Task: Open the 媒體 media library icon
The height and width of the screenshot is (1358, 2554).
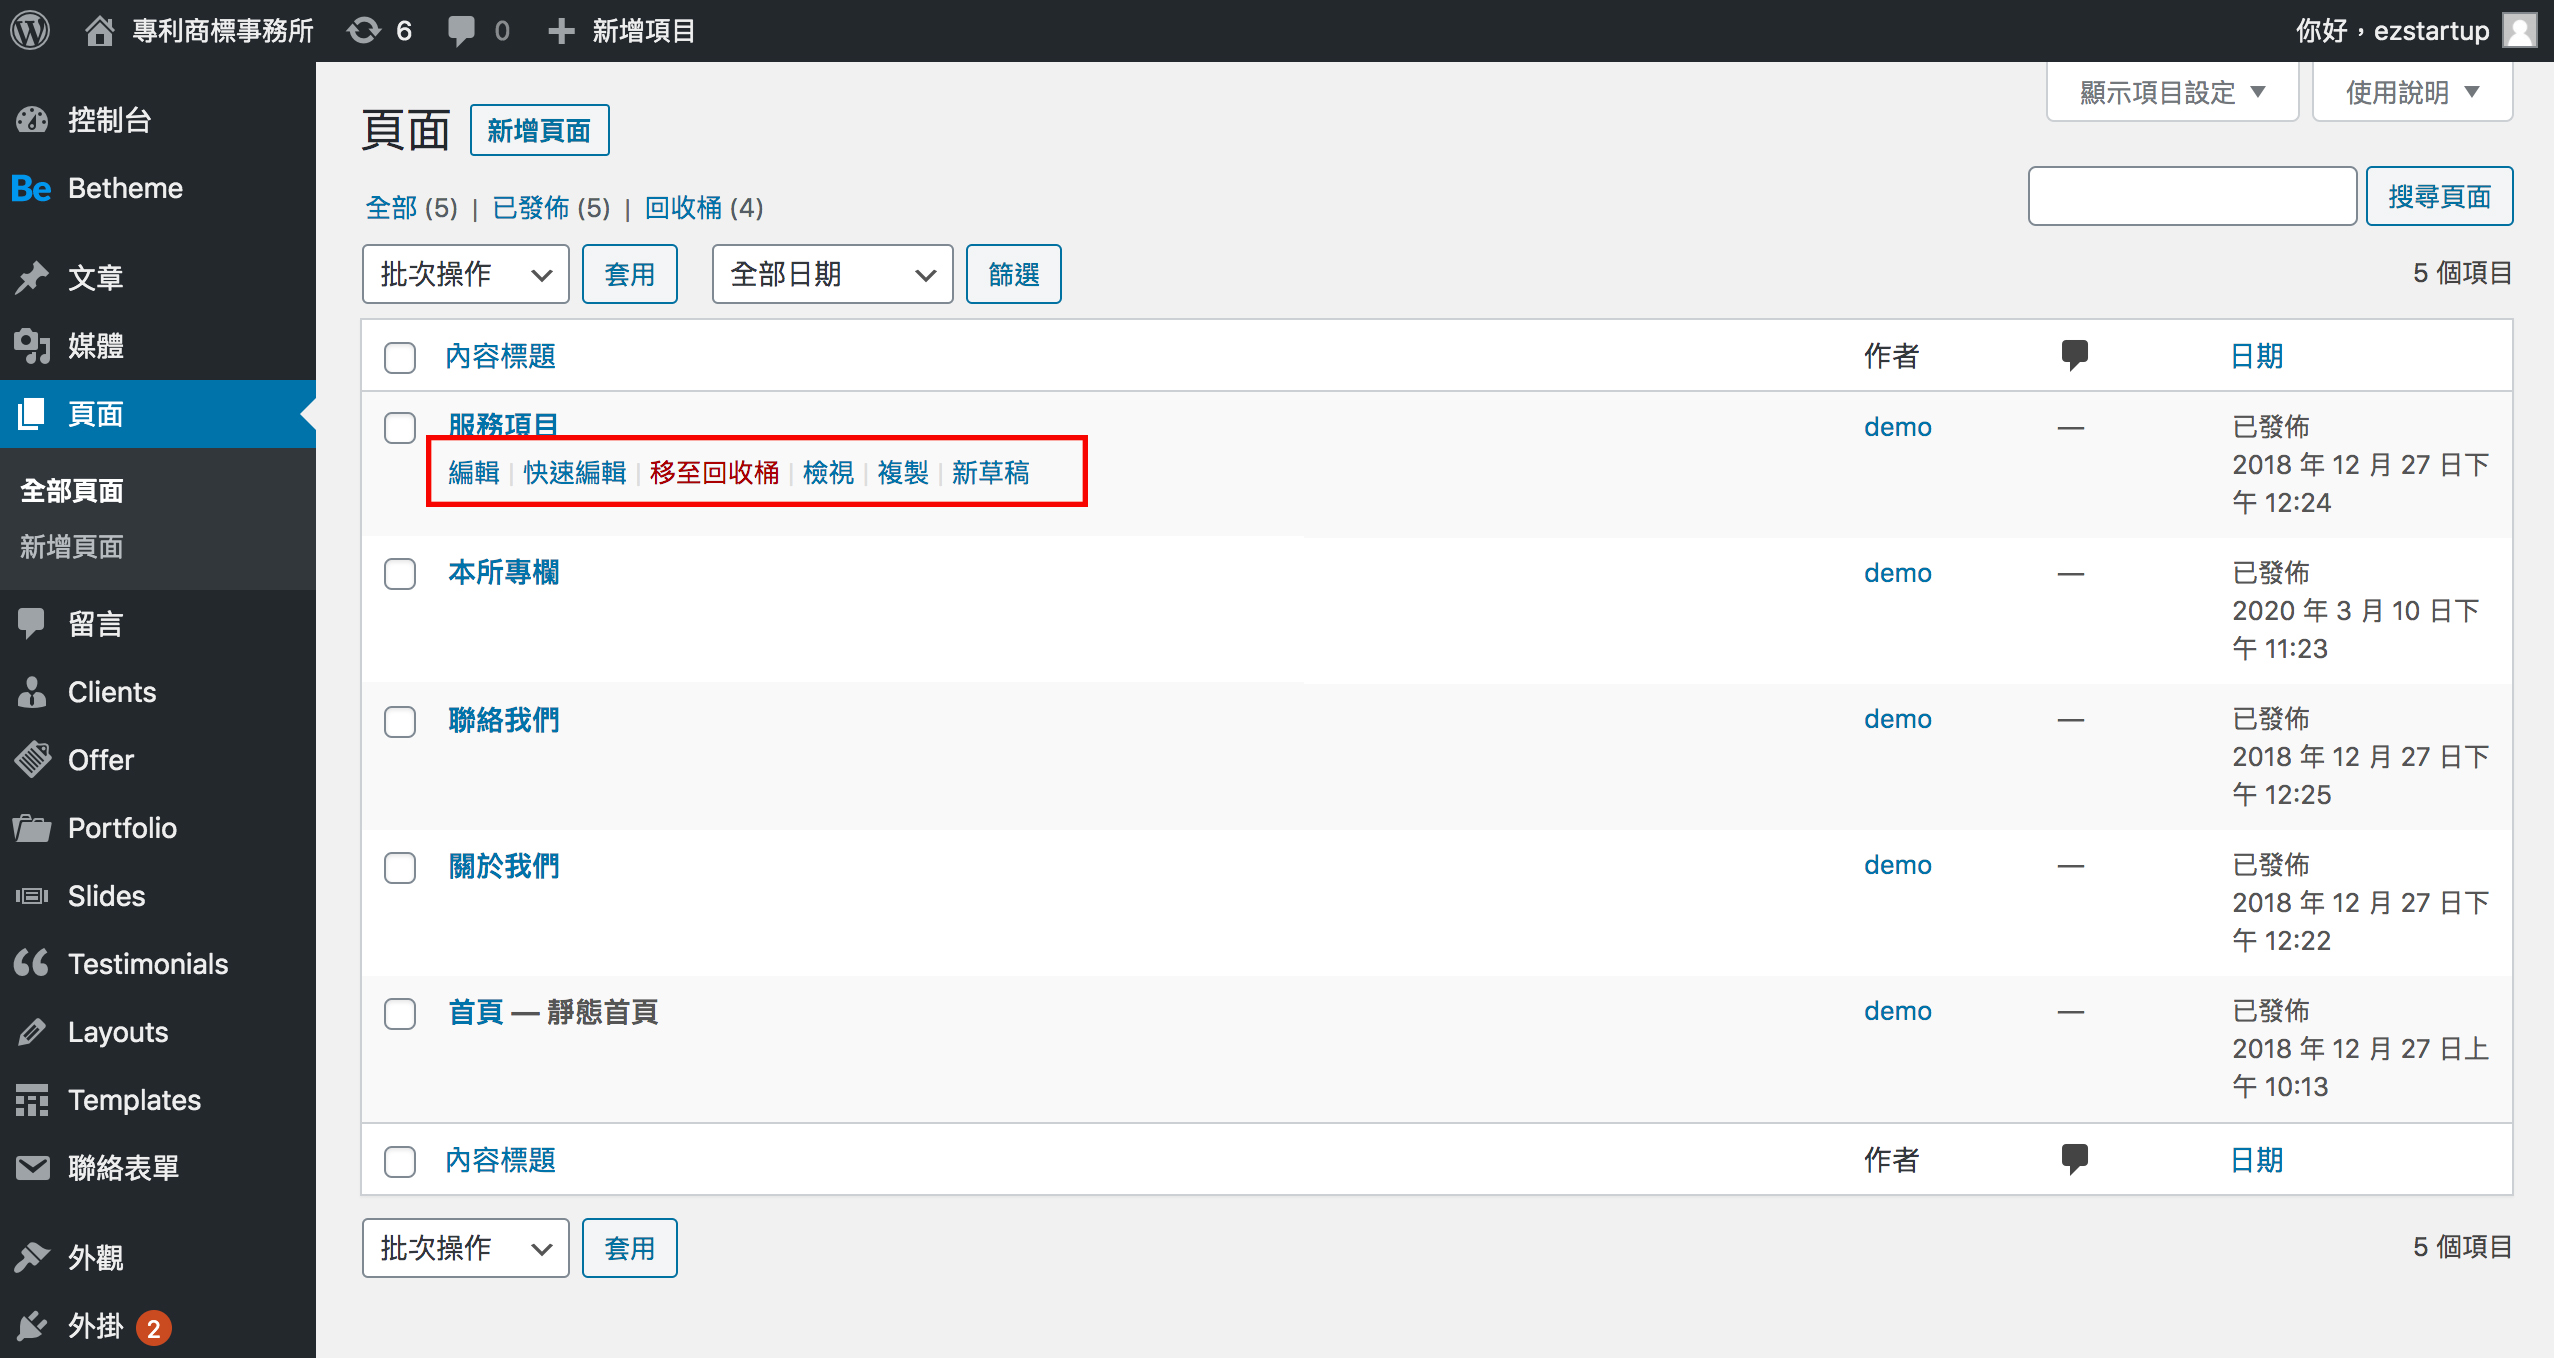Action: click(x=33, y=346)
